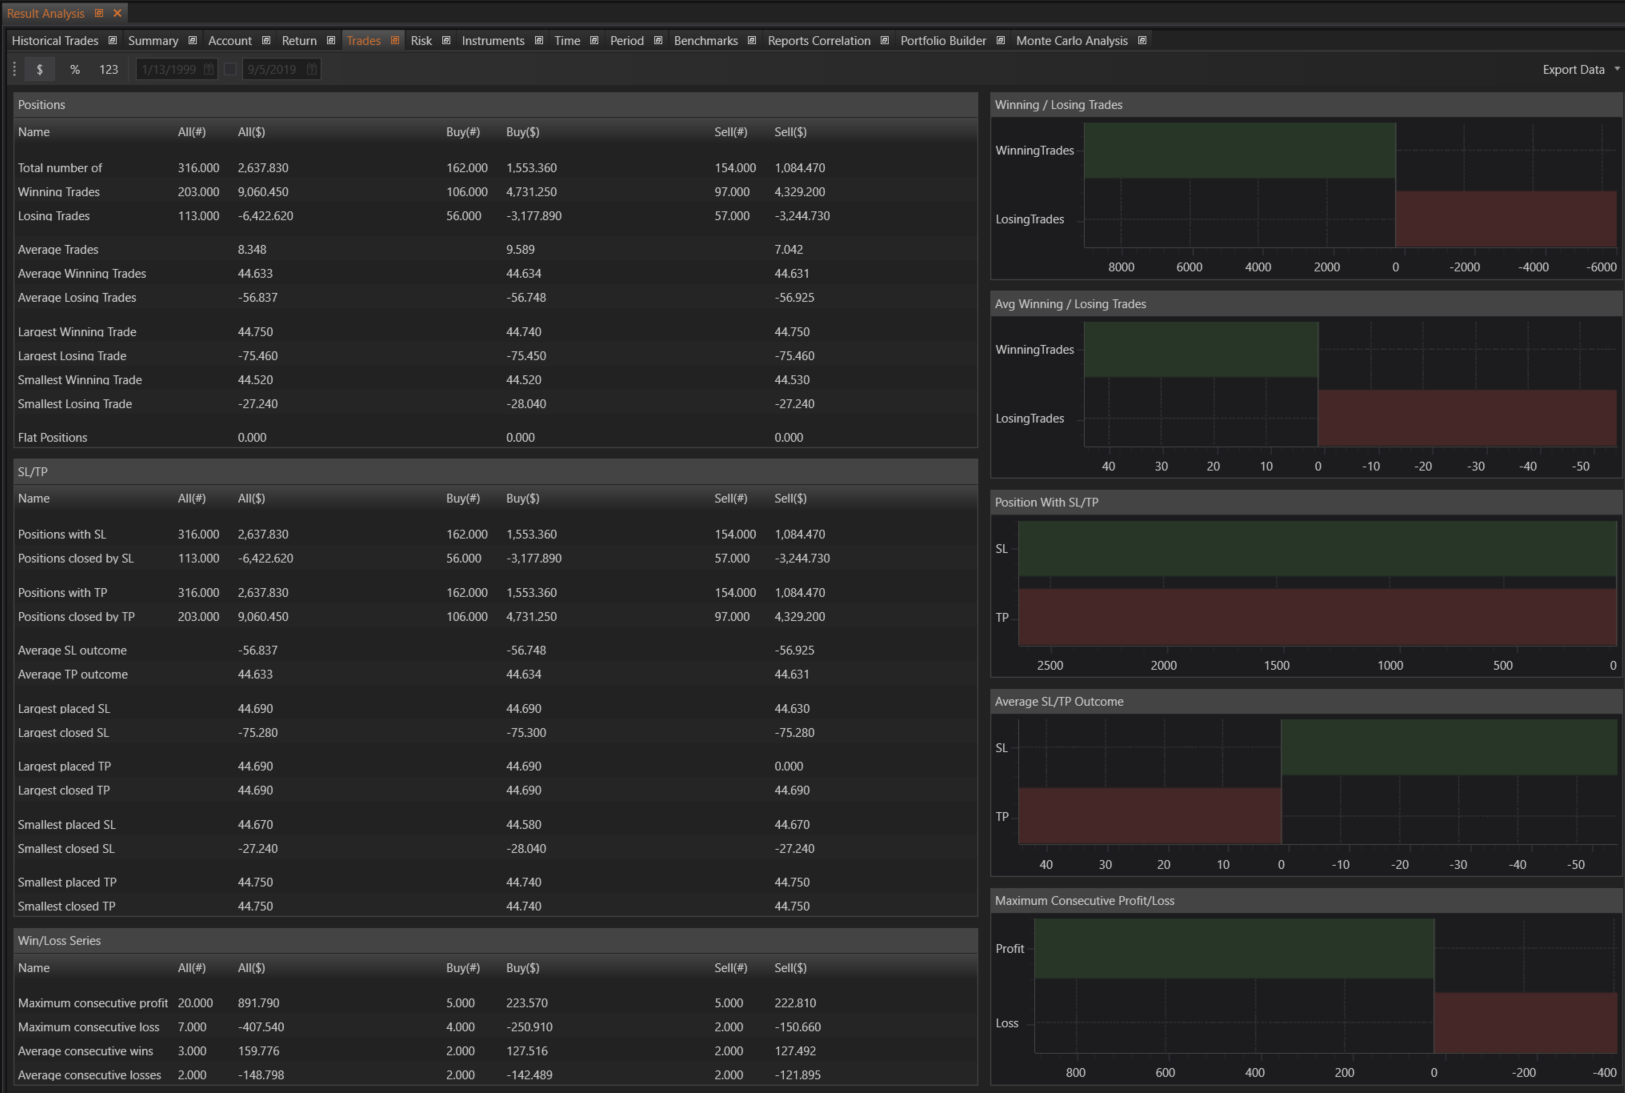Open the Reports Correlation tab
The width and height of the screenshot is (1625, 1093).
(x=818, y=41)
